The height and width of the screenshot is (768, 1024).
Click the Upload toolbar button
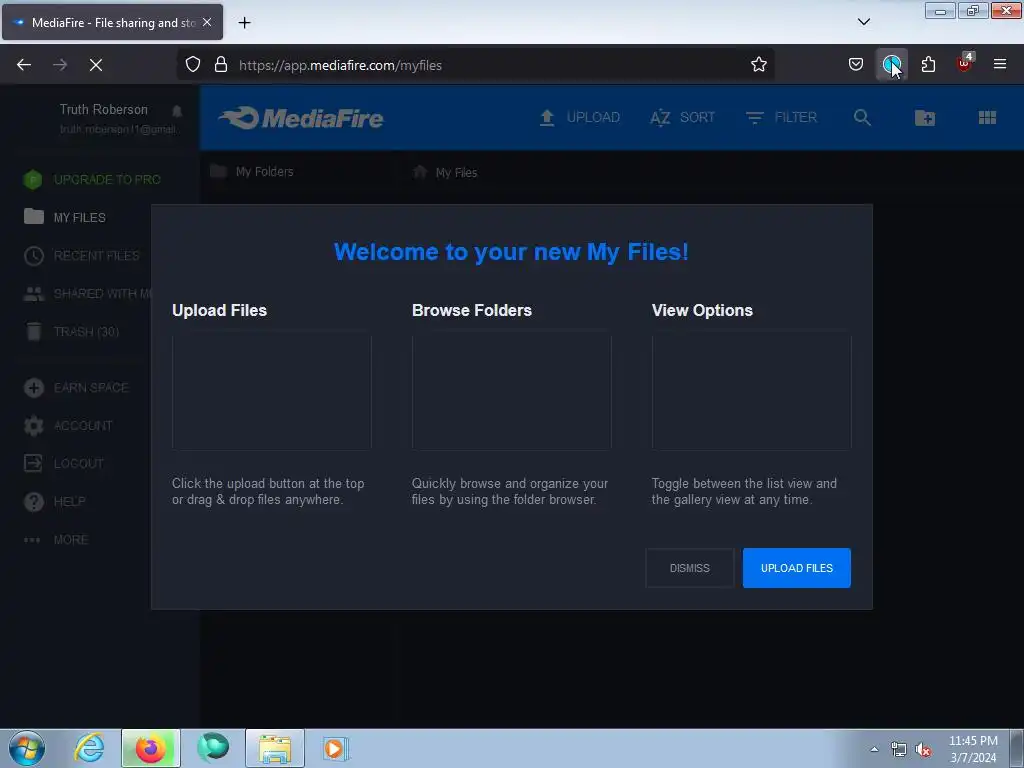[579, 118]
